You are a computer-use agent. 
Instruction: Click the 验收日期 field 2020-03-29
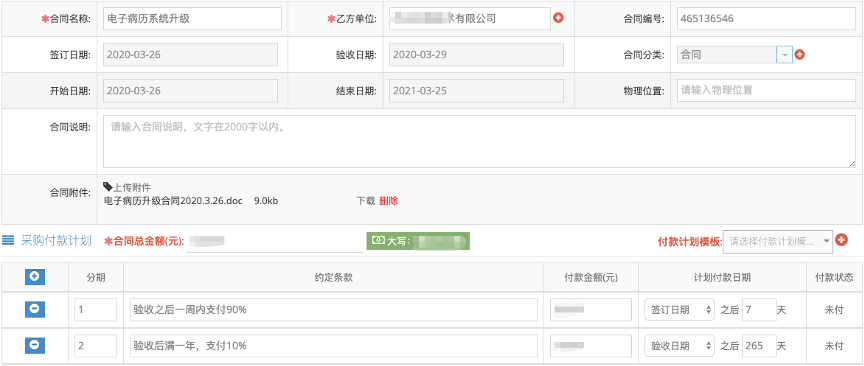pos(476,55)
